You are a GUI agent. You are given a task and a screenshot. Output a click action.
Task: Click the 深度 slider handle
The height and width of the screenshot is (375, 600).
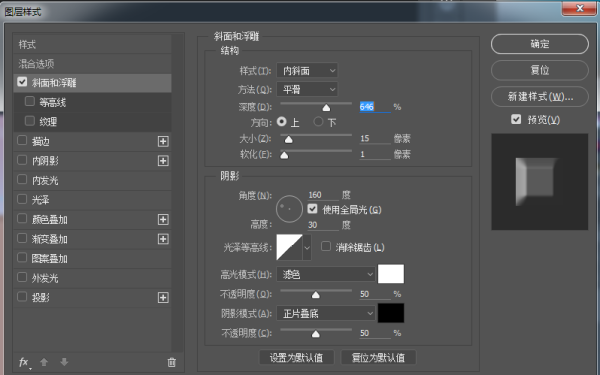(x=326, y=108)
